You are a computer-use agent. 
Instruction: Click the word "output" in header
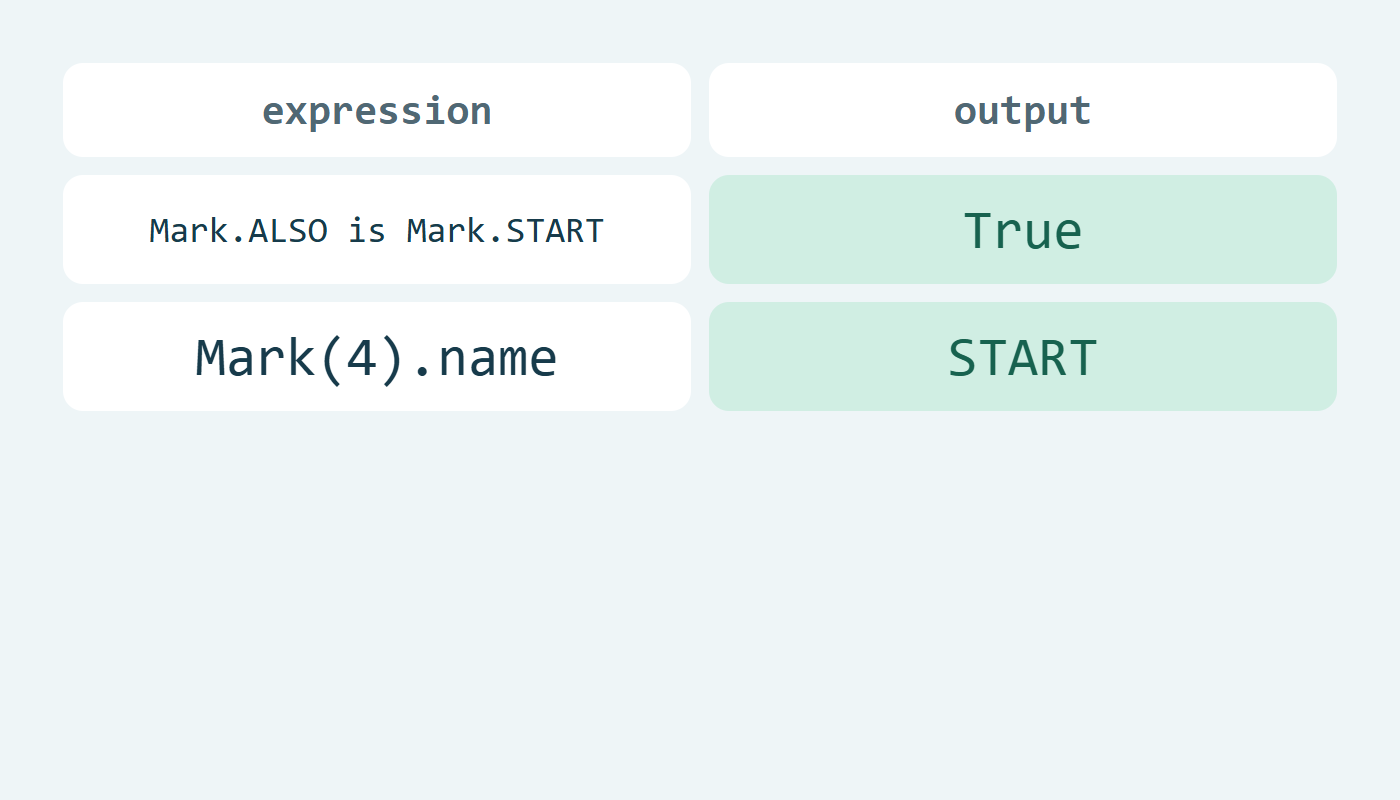pos(1023,111)
